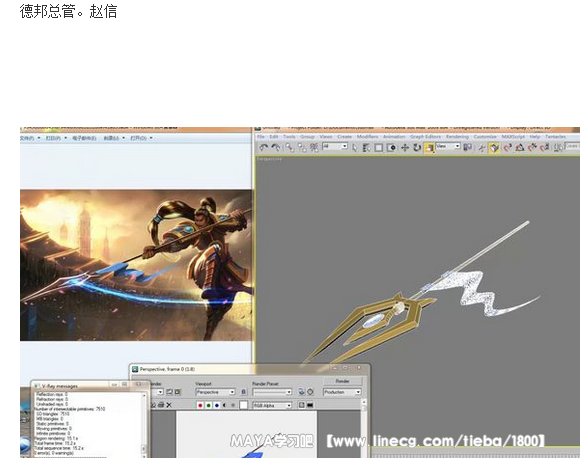The image size is (582, 458).
Task: Open the 刻录 menu in photo viewer
Action: [x=114, y=138]
